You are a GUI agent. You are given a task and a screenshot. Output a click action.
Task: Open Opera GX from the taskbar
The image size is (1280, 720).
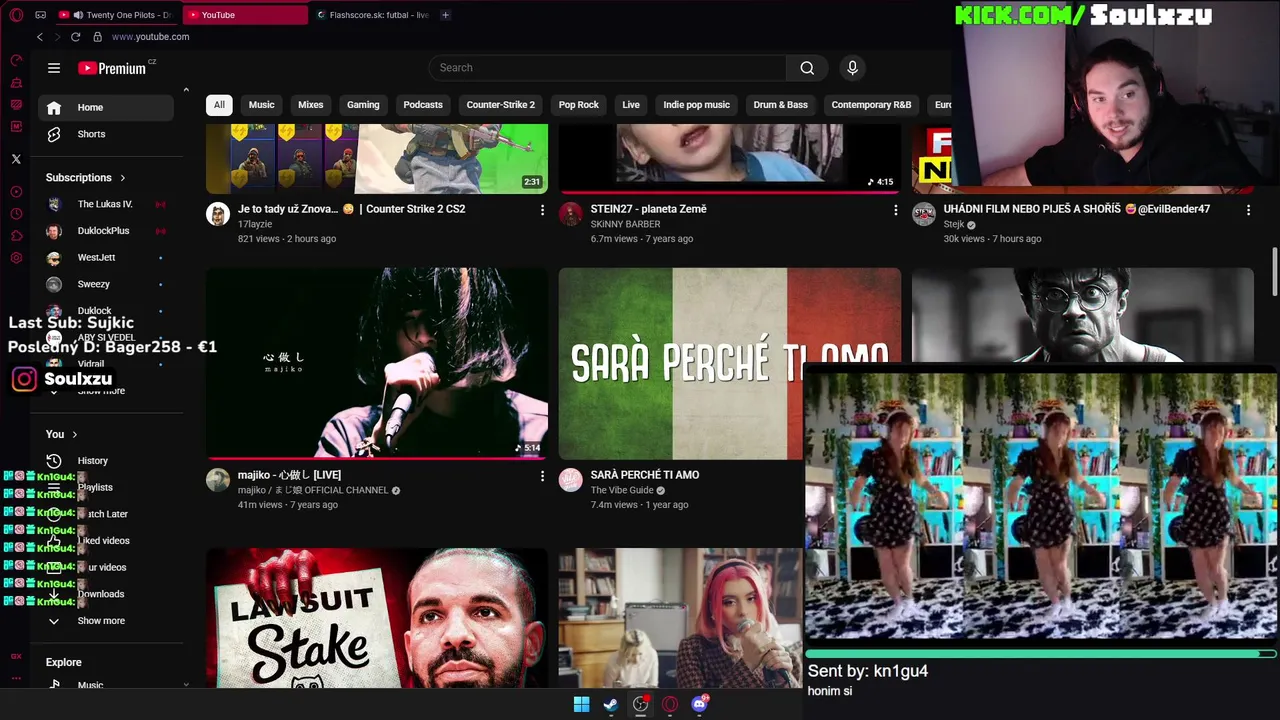(670, 704)
